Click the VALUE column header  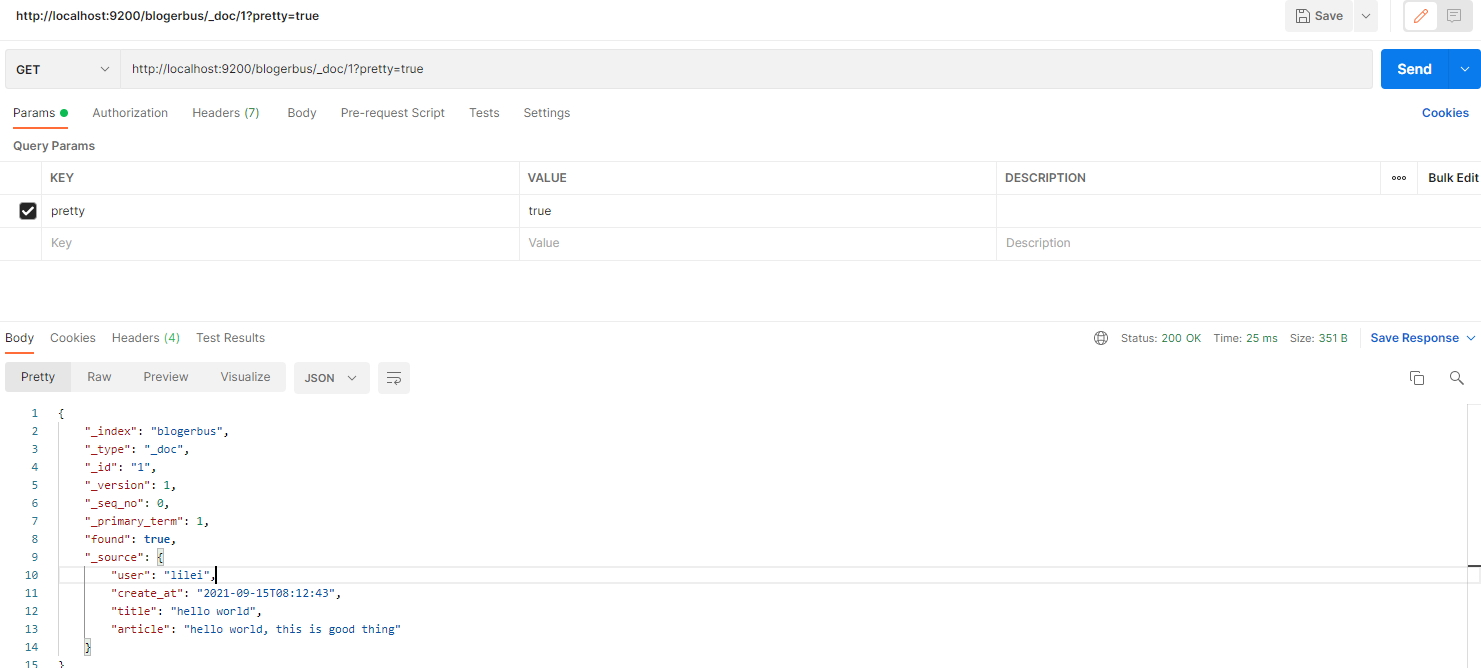pos(547,178)
